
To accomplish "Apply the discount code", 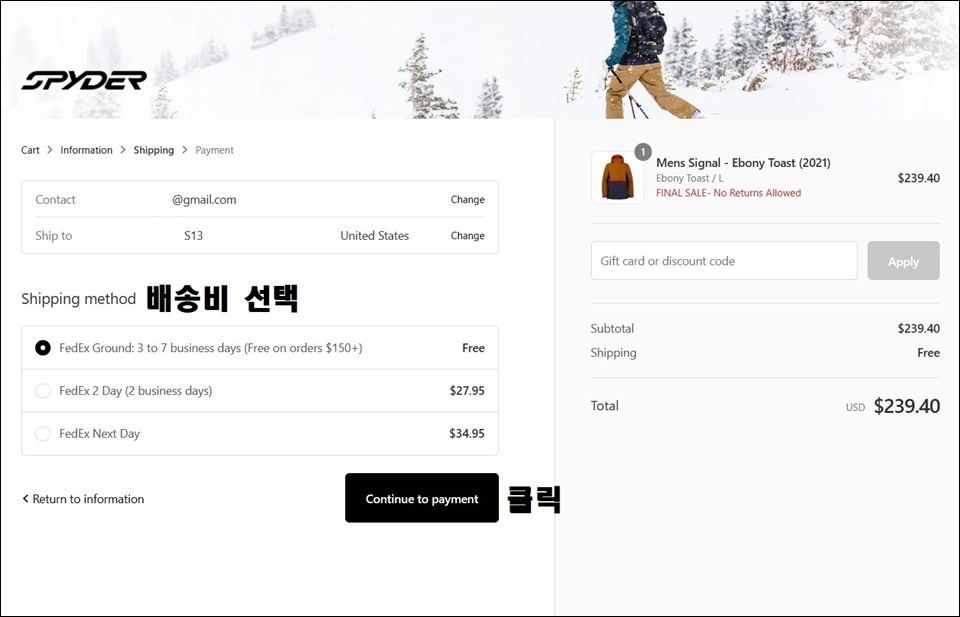I will [903, 261].
